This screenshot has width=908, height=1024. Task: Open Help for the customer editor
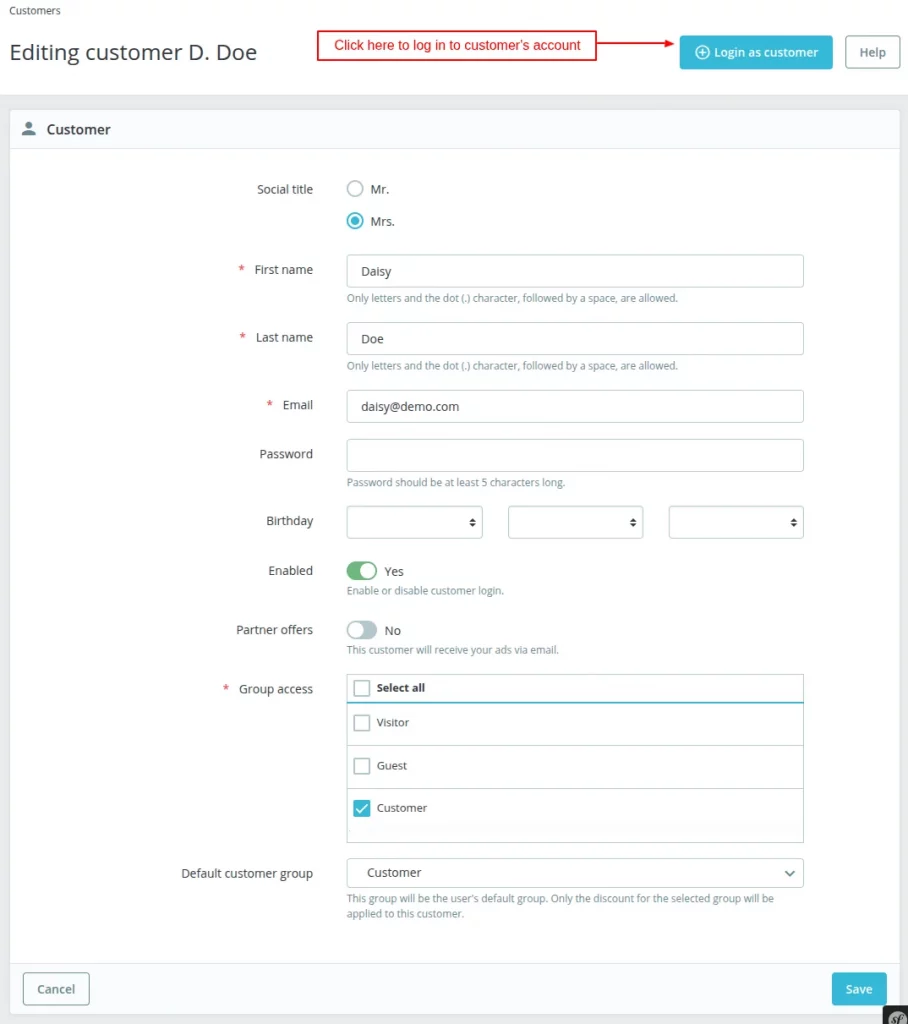pos(872,52)
